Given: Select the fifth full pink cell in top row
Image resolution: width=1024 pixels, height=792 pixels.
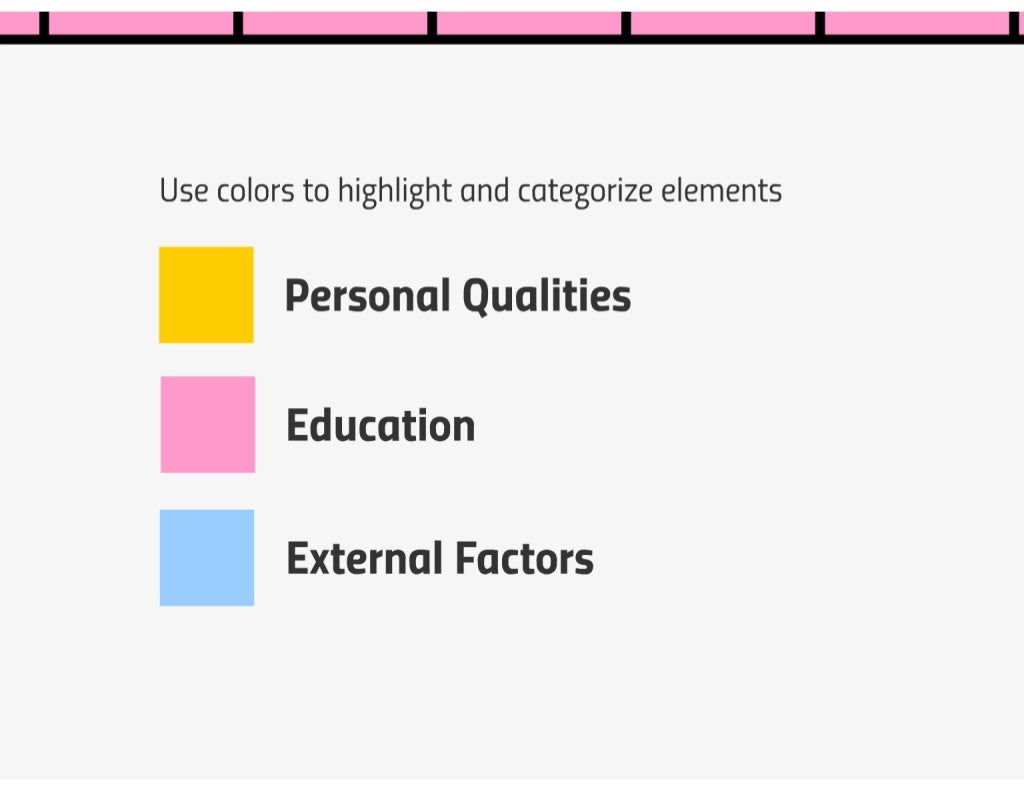Looking at the screenshot, I should [917, 23].
